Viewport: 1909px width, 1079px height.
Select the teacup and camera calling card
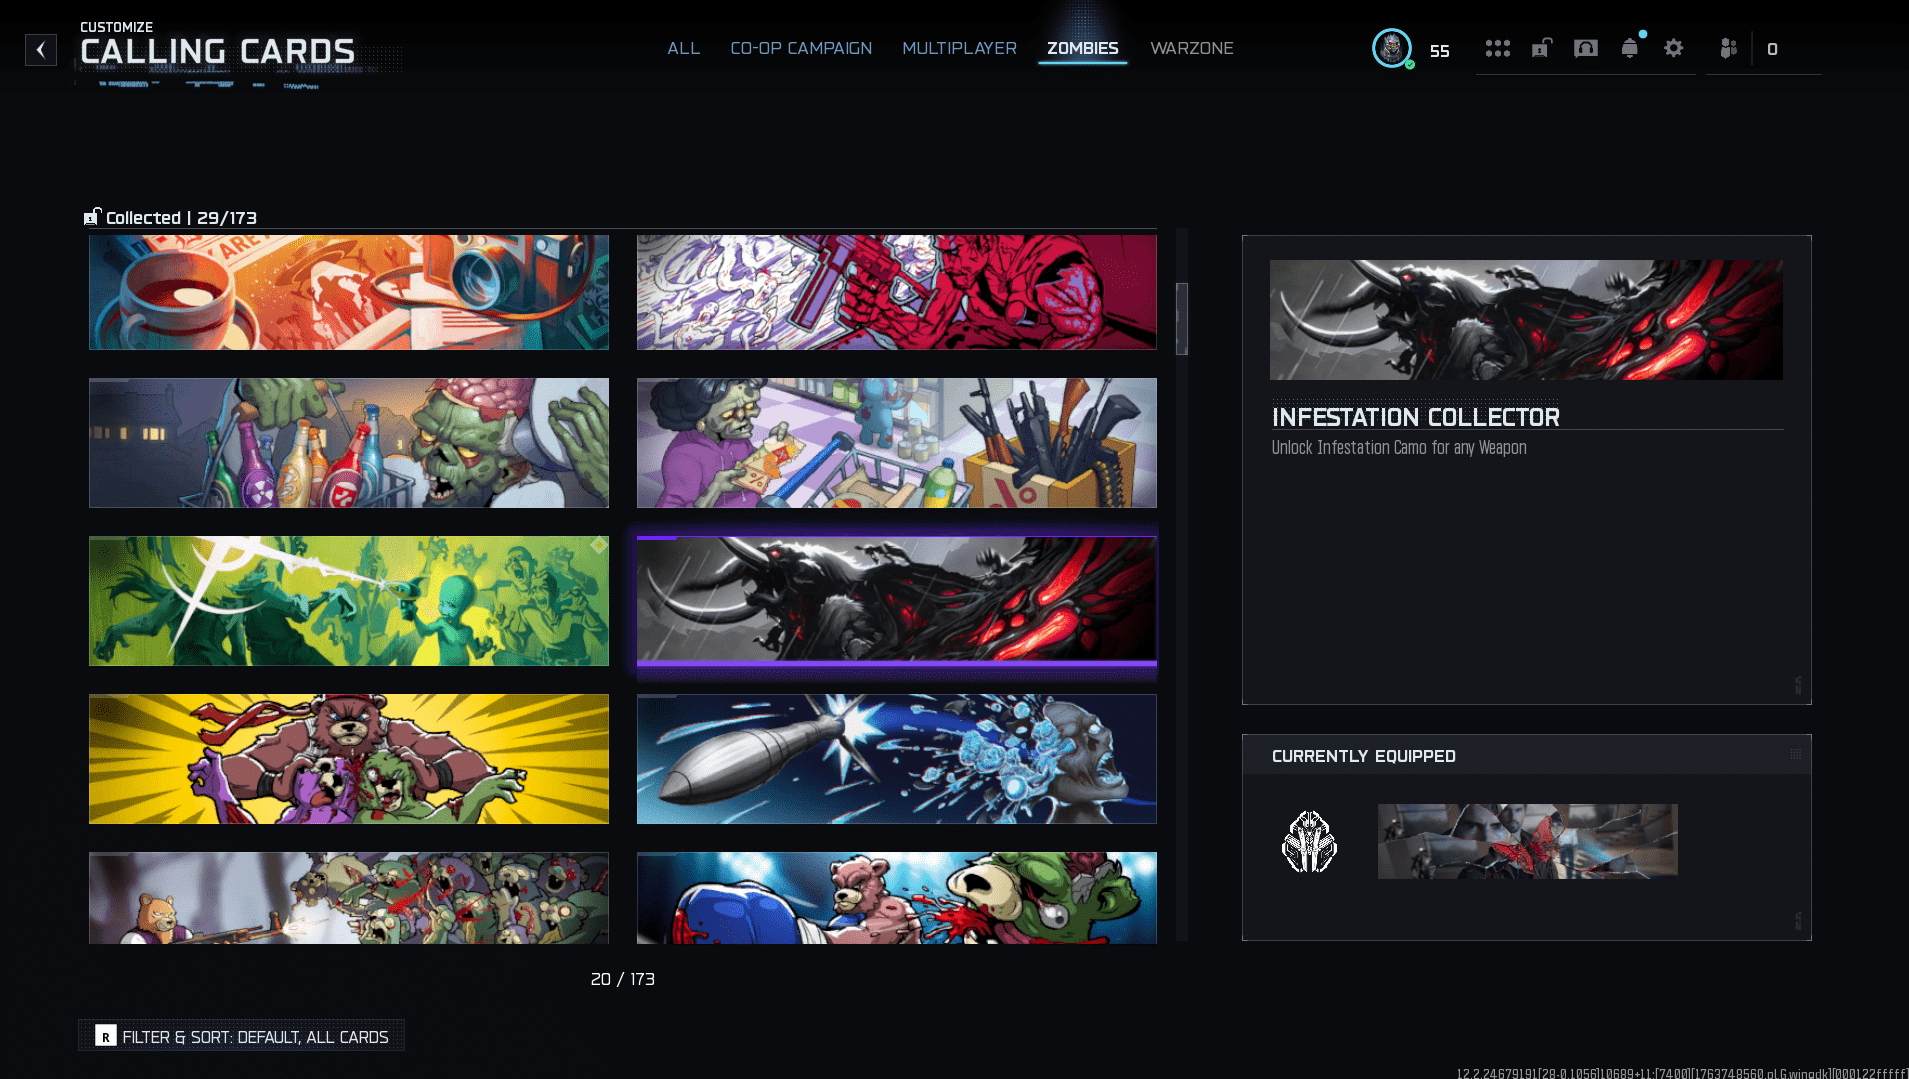point(348,292)
